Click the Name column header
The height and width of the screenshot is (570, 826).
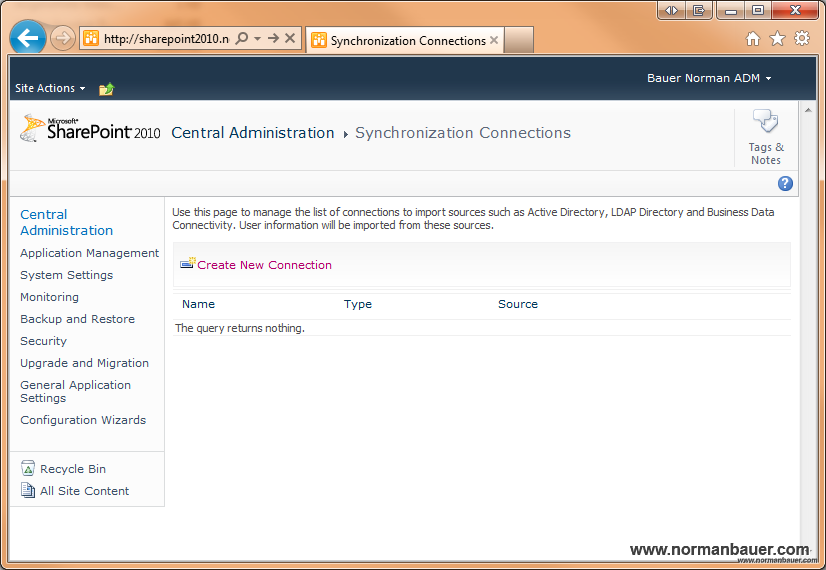pyautogui.click(x=198, y=304)
